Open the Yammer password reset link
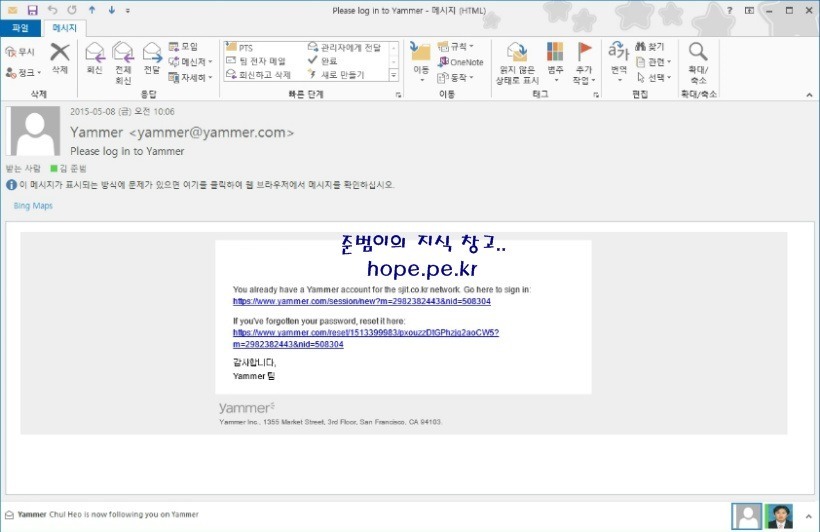Image resolution: width=820 pixels, height=532 pixels. point(366,338)
